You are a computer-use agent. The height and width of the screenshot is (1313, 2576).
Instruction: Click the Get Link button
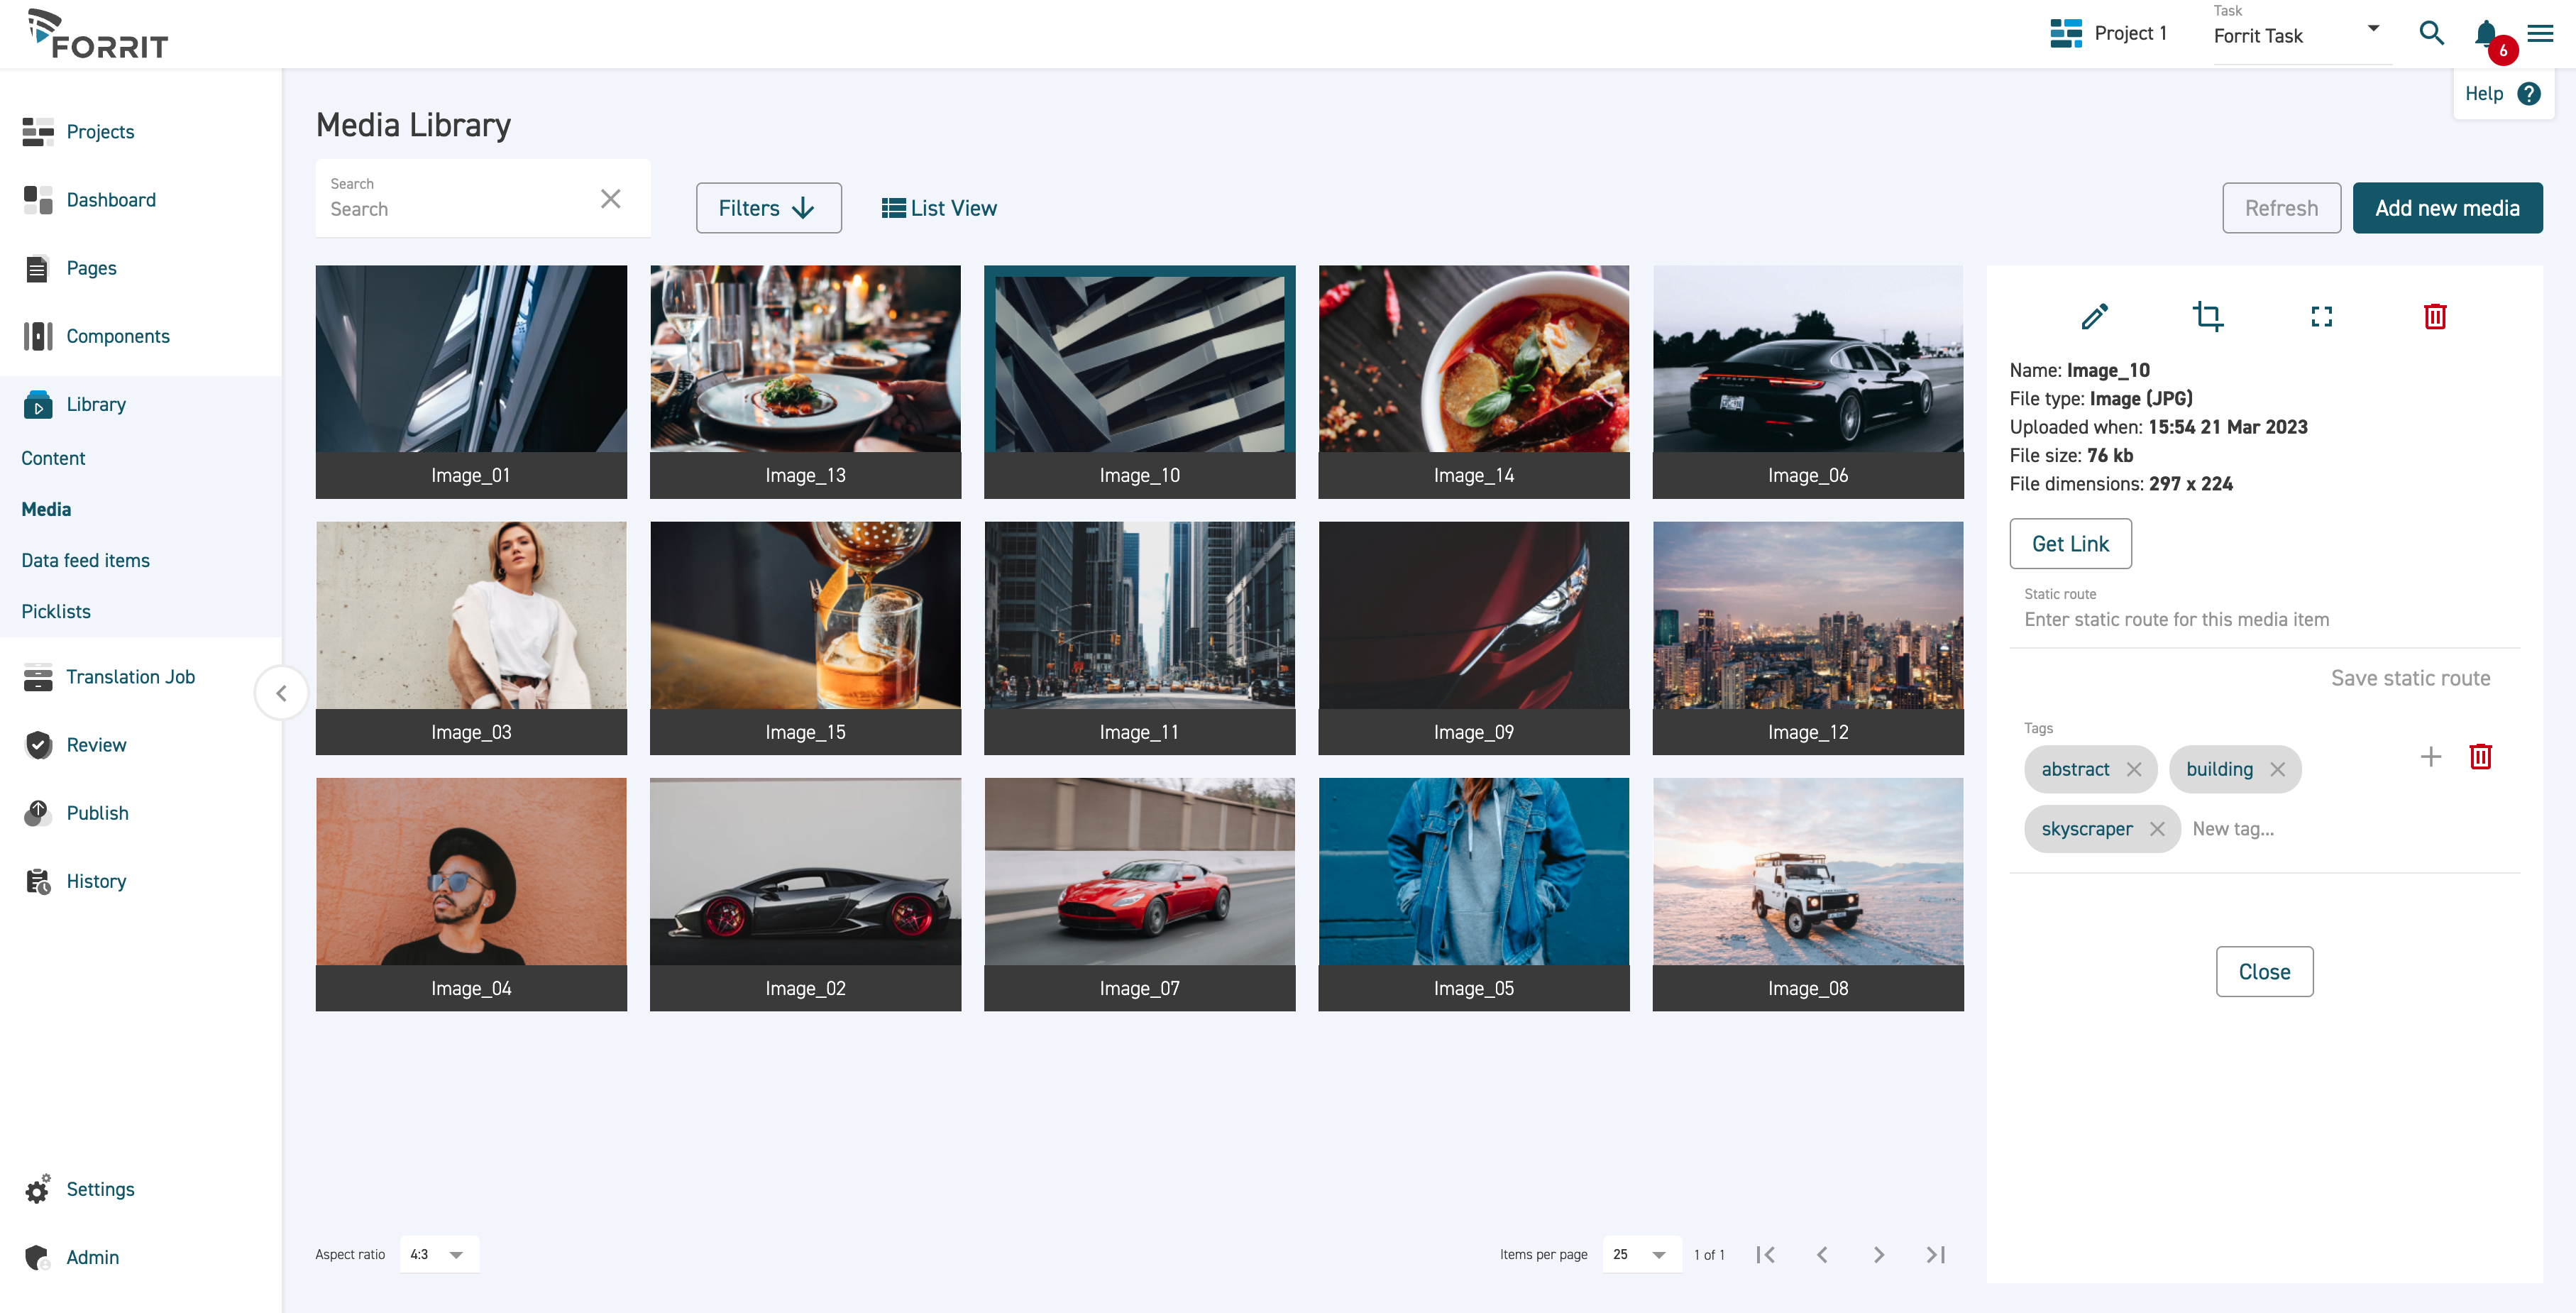(2069, 544)
